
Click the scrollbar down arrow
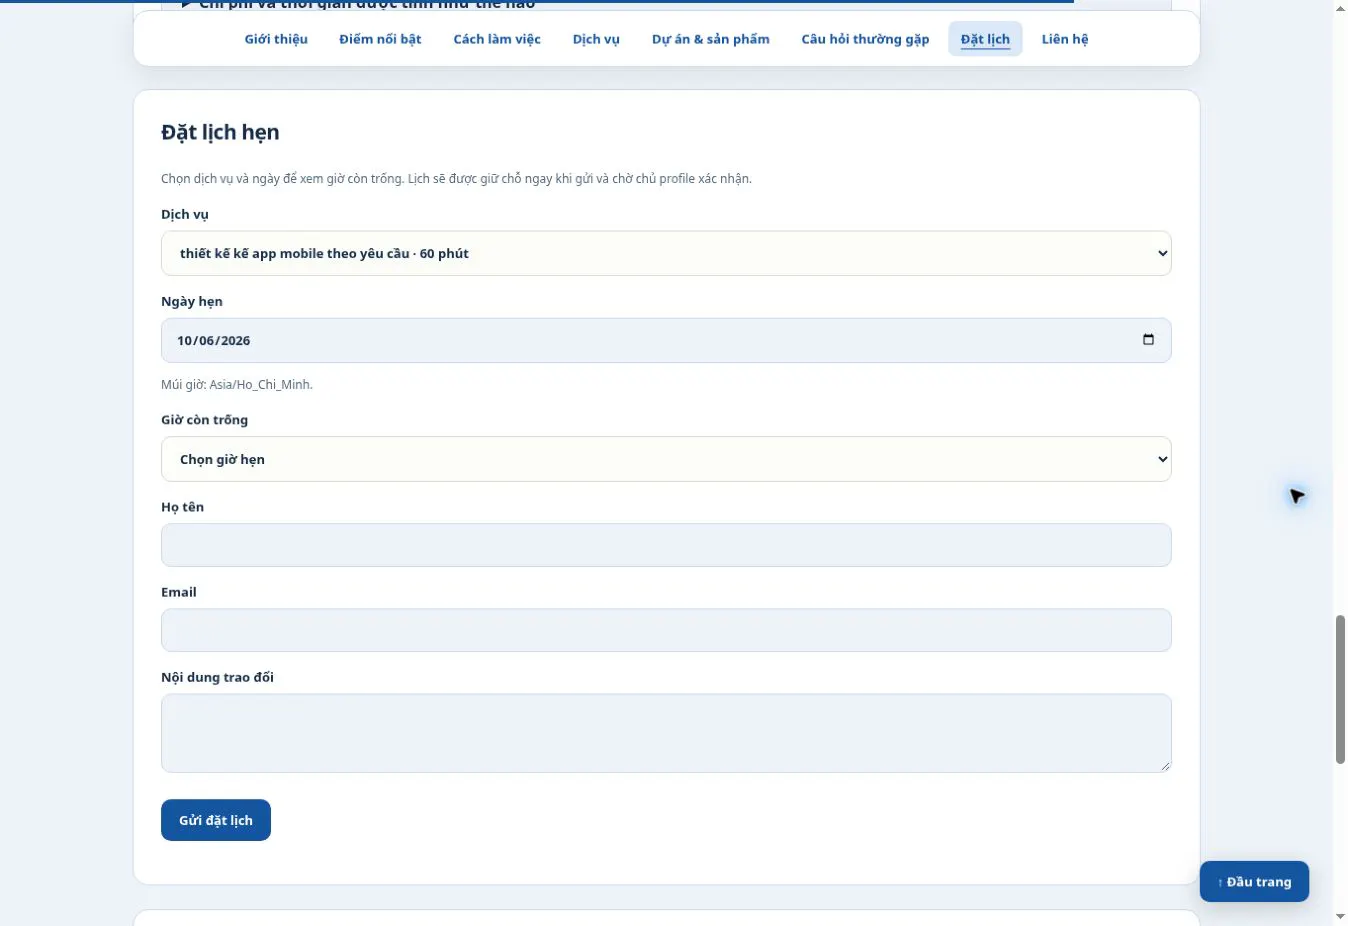tap(1340, 916)
